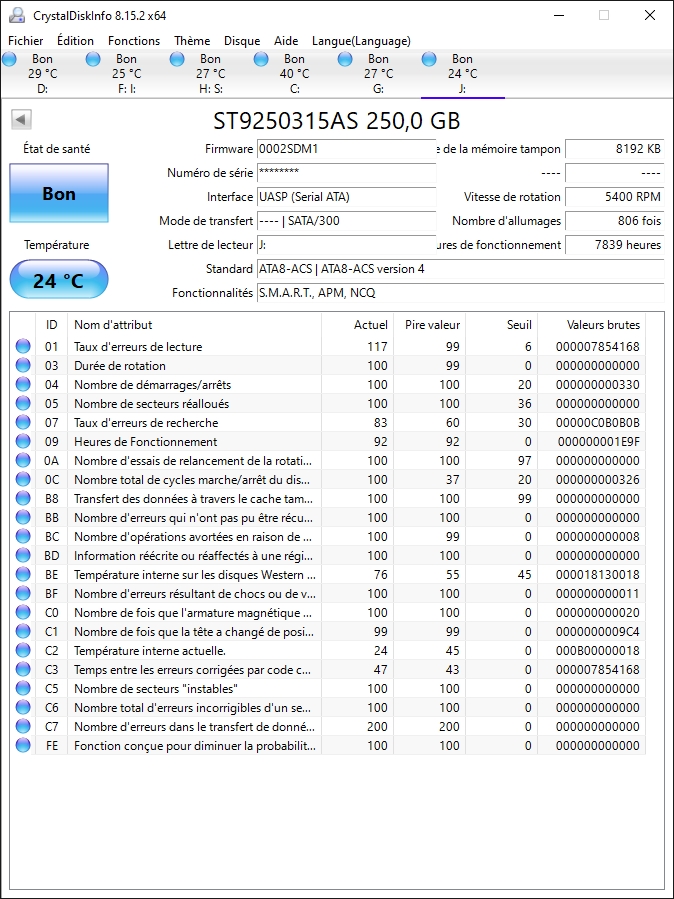The width and height of the screenshot is (674, 899).
Task: Switch to the G: drive tab
Action: point(378,74)
